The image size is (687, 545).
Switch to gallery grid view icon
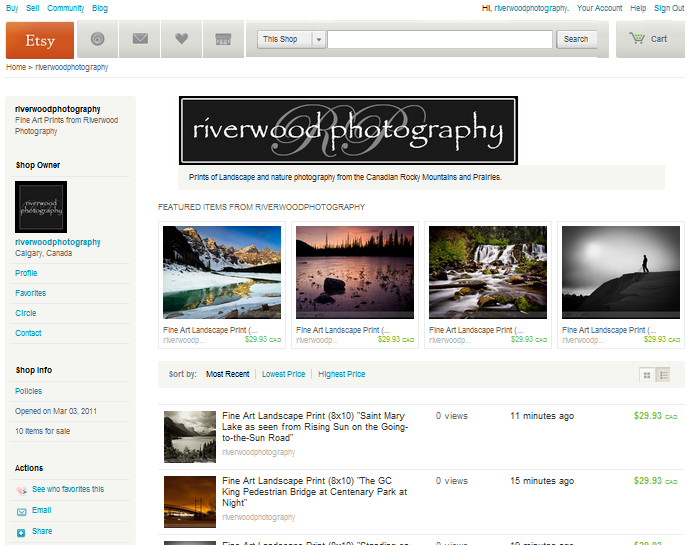pyautogui.click(x=647, y=375)
